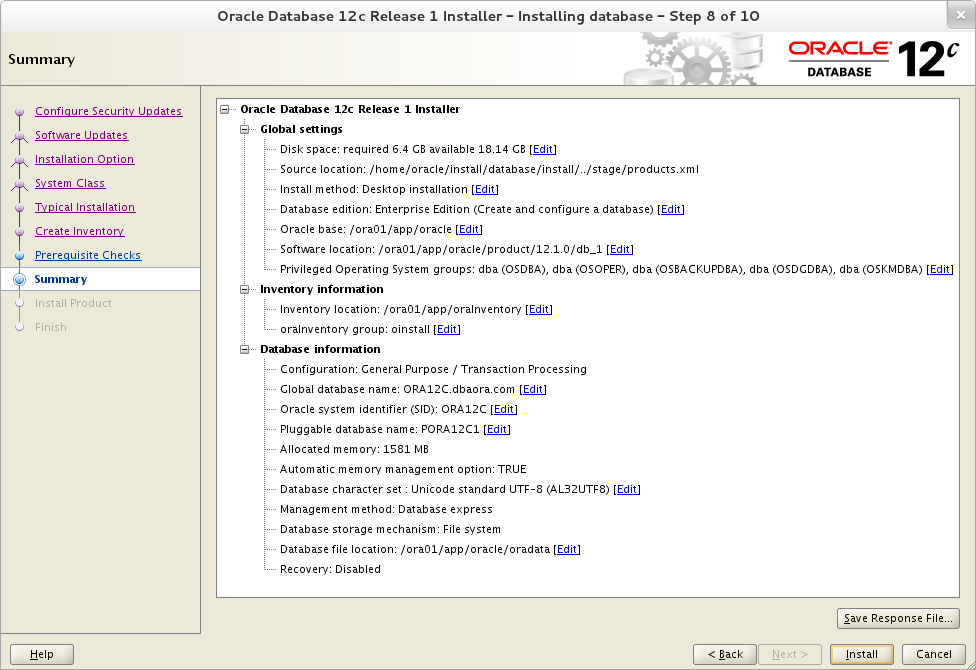Collapse the Global settings section
Screen dimensions: 976x670
pos(245,130)
